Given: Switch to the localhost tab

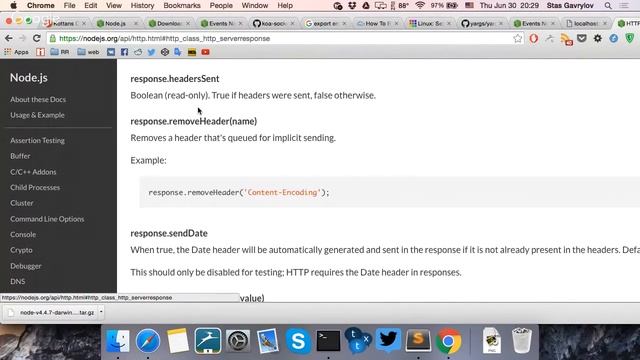Looking at the screenshot, I should pos(585,24).
